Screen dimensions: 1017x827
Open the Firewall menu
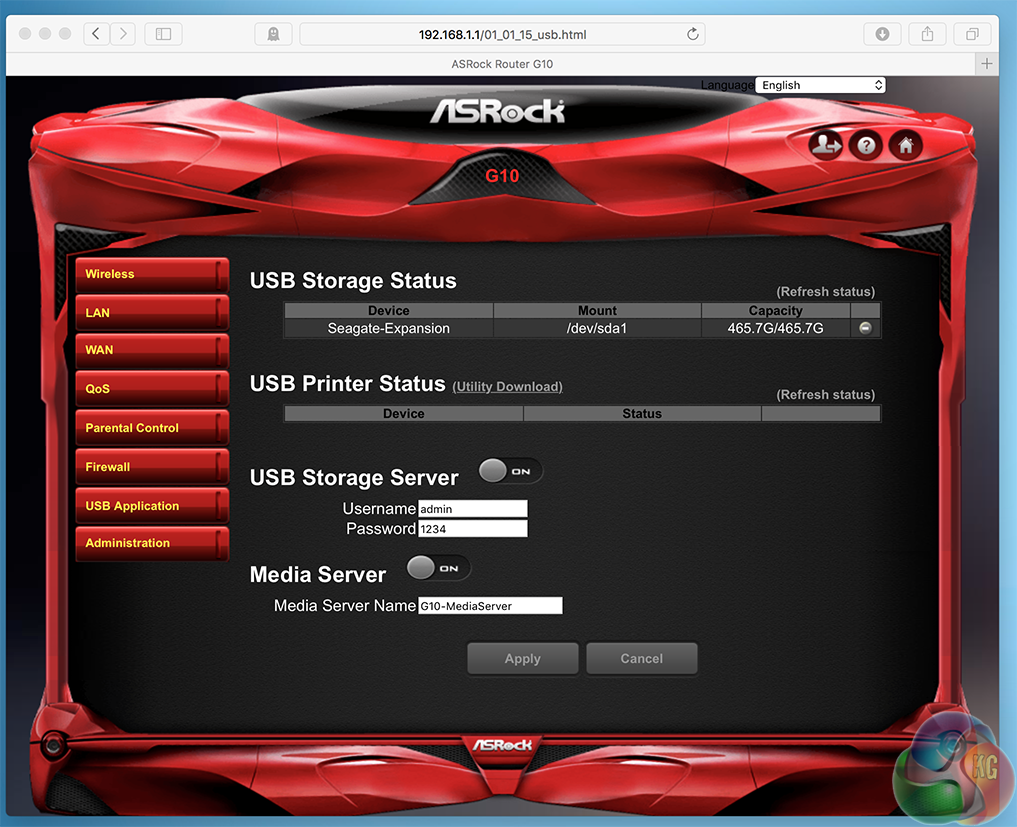coord(152,467)
